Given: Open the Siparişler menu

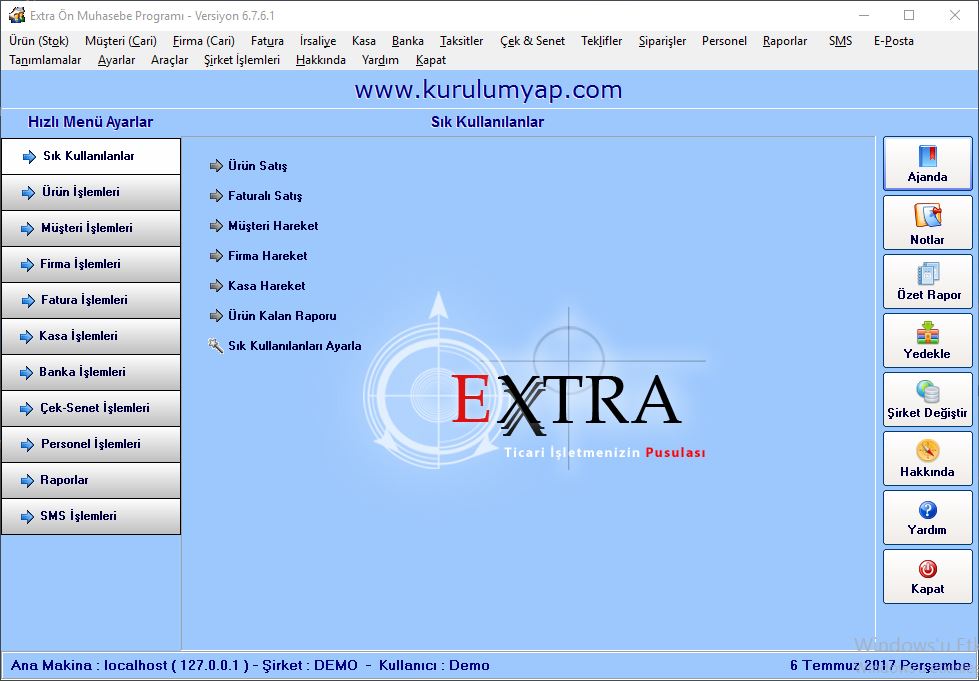Looking at the screenshot, I should pos(662,41).
